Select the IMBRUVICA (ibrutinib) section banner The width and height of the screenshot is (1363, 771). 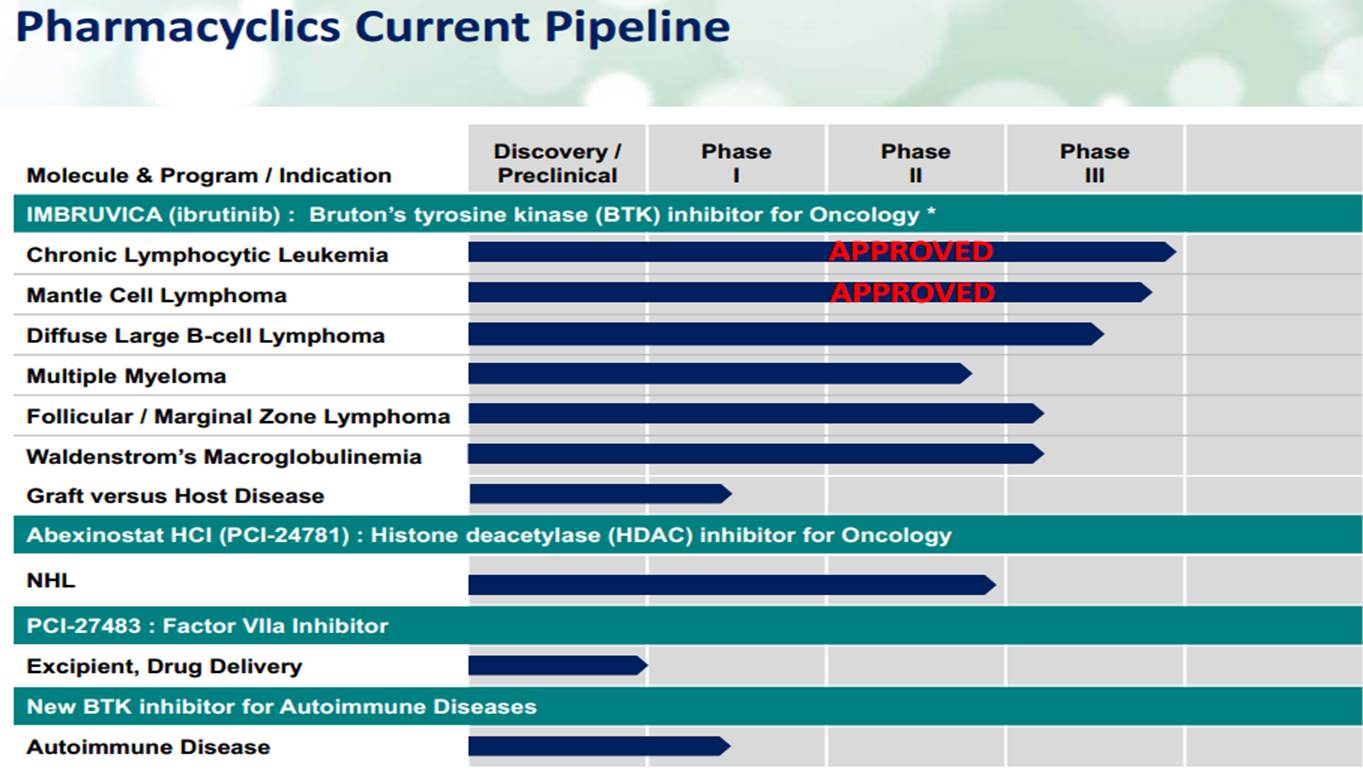(x=480, y=214)
